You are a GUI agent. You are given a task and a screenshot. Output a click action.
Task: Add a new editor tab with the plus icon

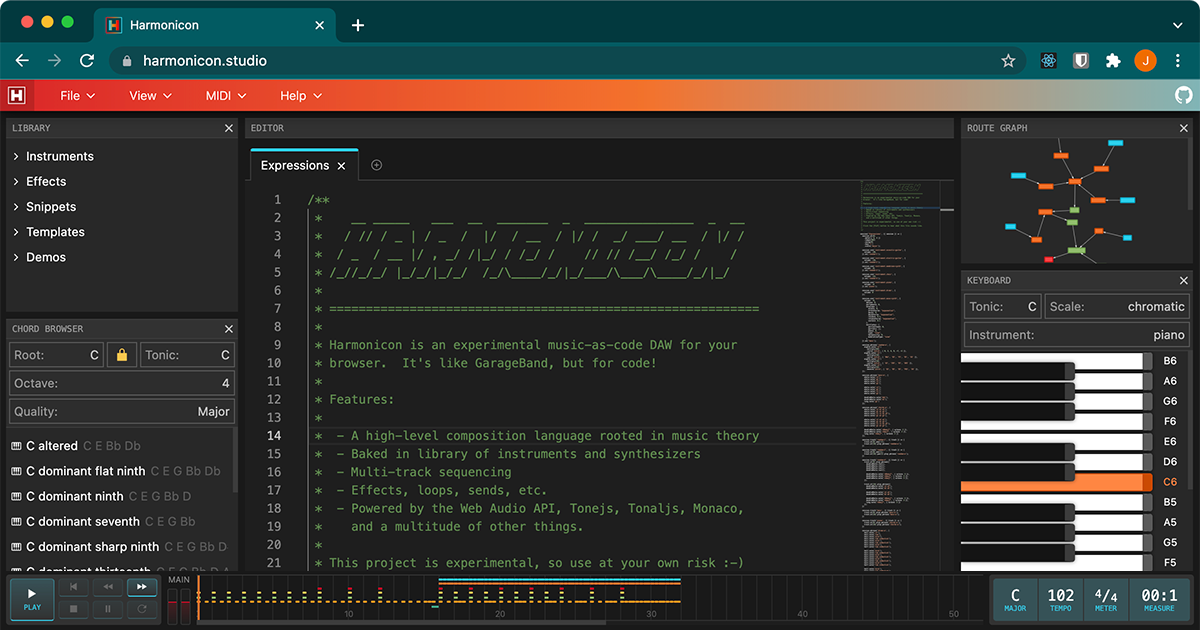[377, 165]
